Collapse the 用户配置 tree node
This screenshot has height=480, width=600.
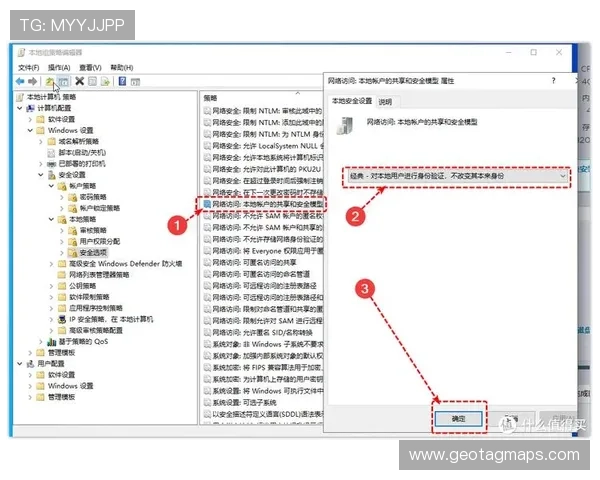pyautogui.click(x=20, y=364)
